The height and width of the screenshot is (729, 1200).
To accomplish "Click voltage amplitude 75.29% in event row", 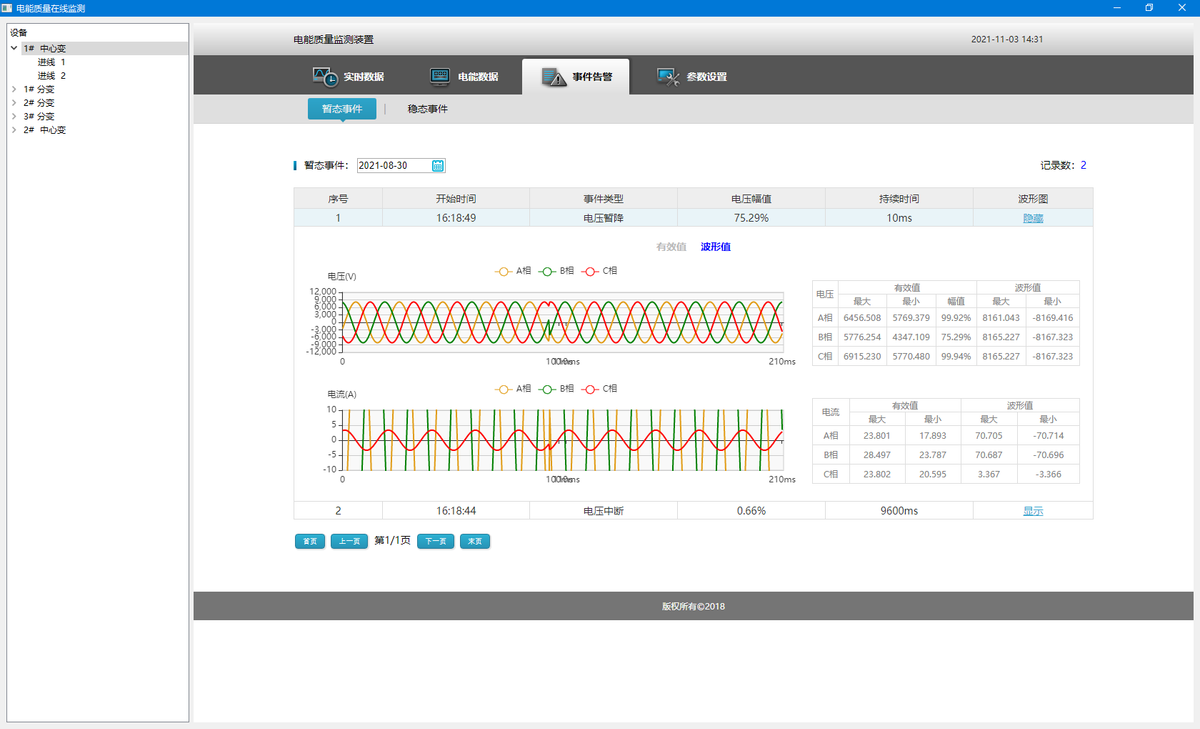I will click(x=751, y=218).
